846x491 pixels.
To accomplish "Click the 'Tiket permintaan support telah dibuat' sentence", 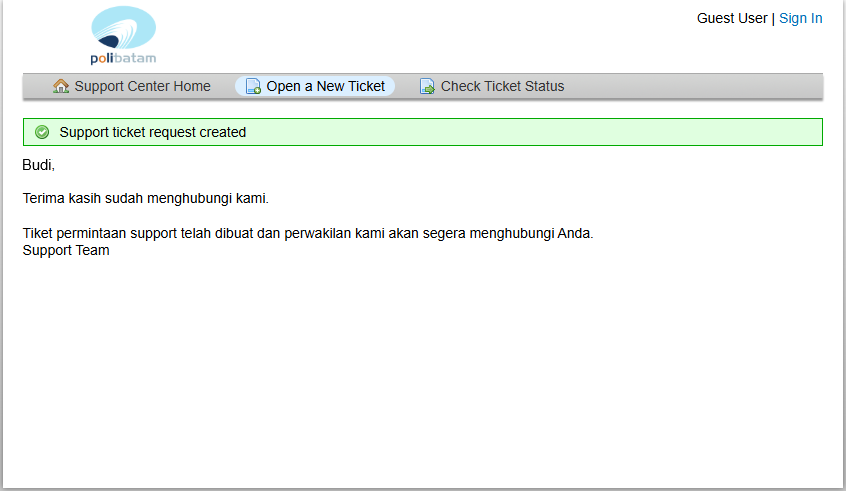I will [307, 233].
